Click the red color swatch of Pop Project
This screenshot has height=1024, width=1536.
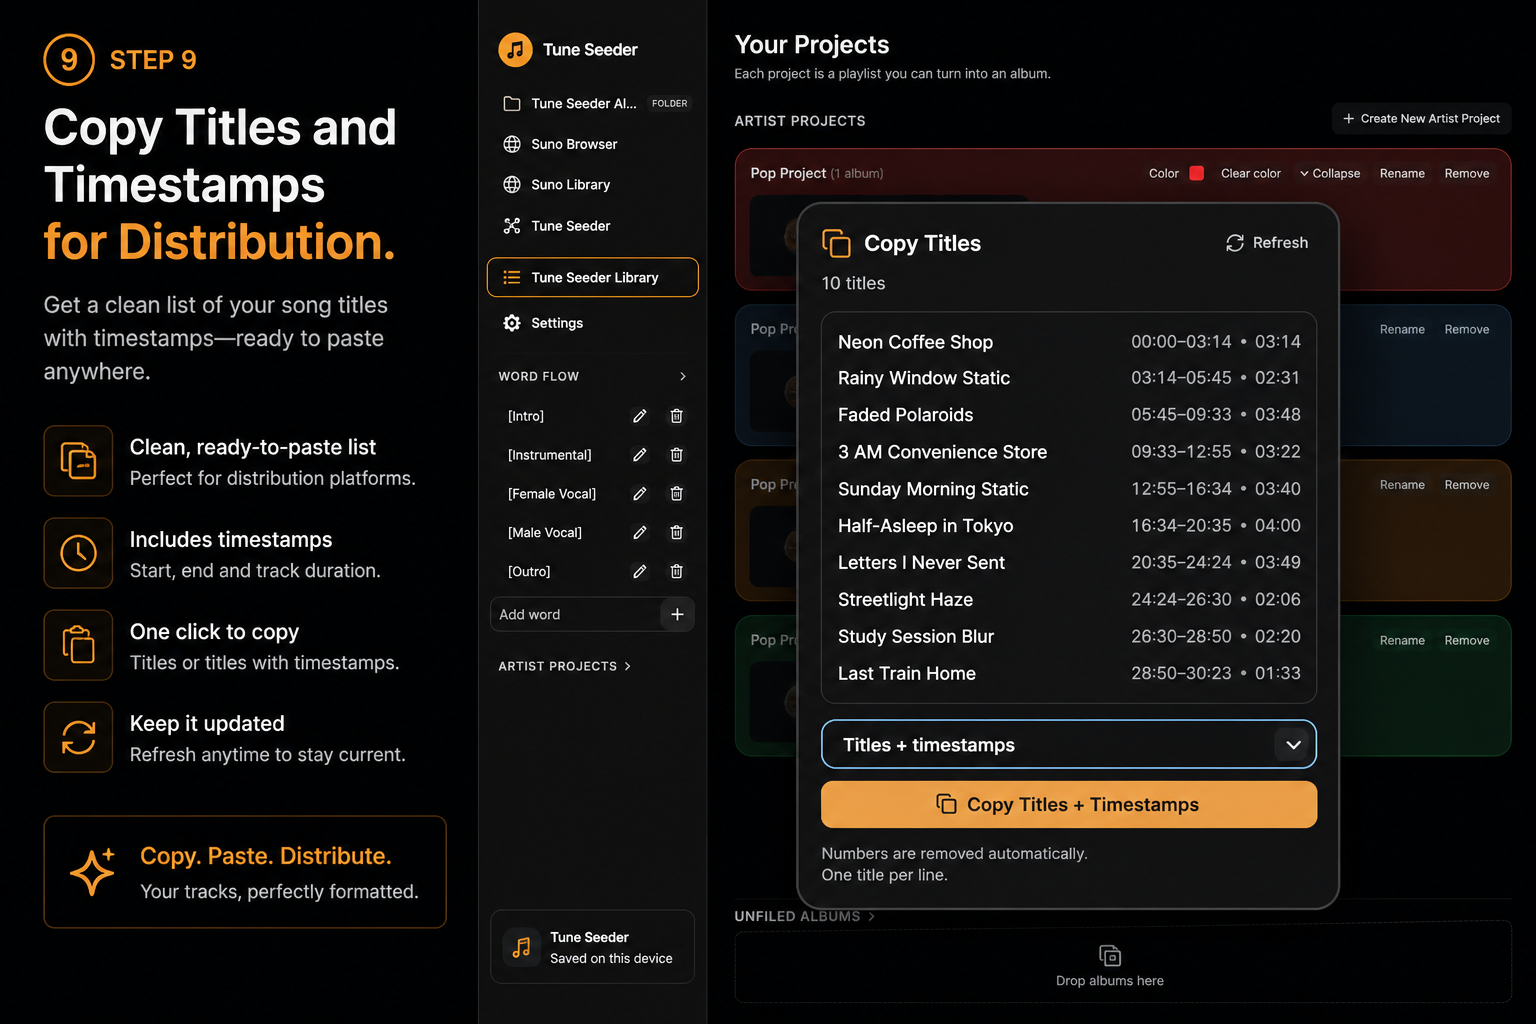(1196, 173)
